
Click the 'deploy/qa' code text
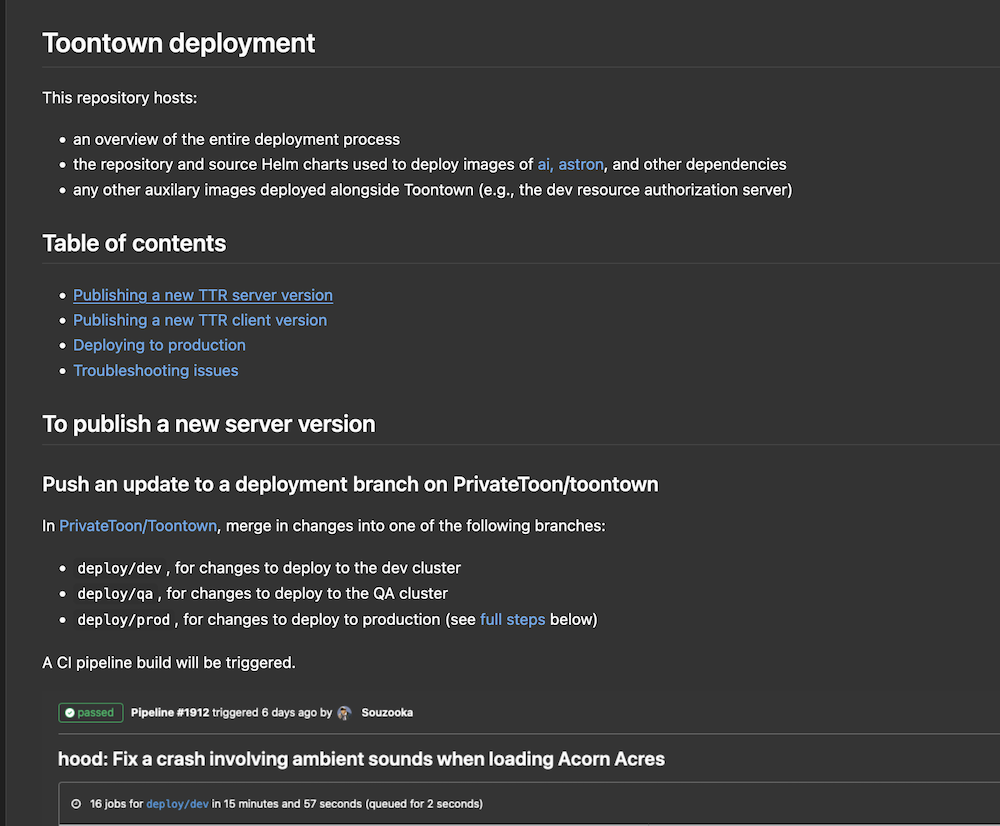(115, 594)
